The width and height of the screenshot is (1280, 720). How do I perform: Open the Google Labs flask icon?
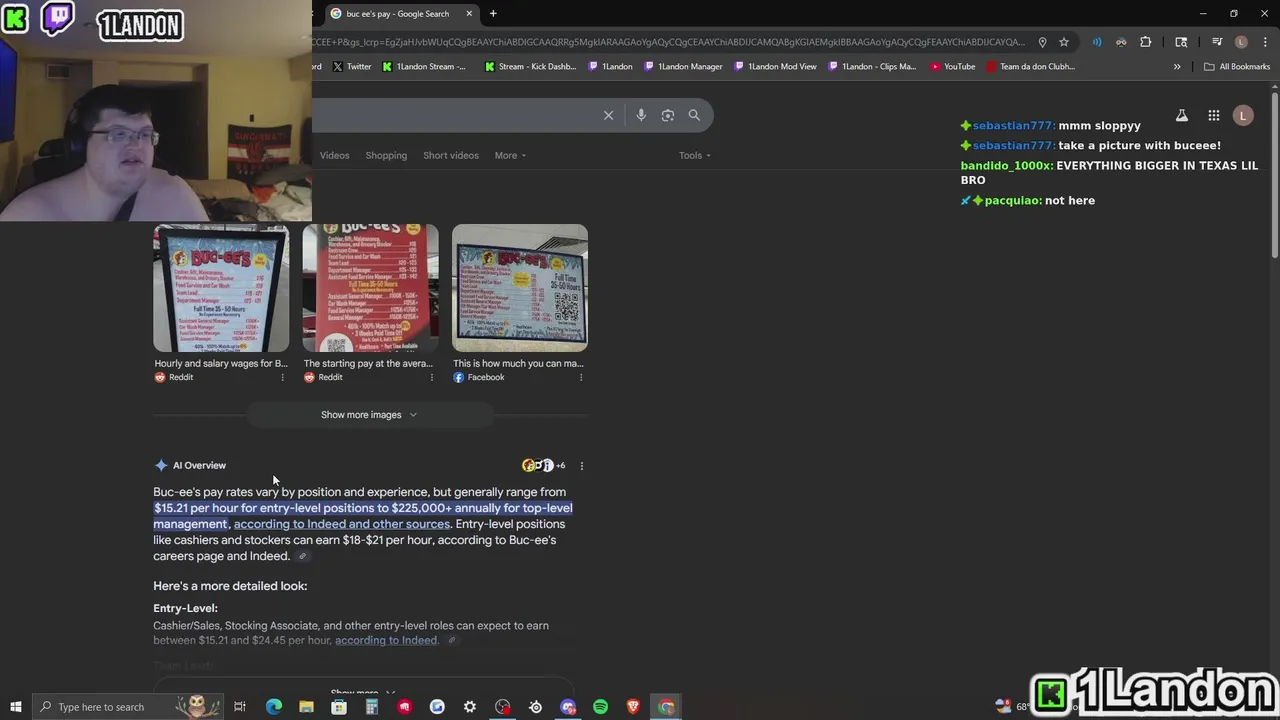[x=1182, y=116]
